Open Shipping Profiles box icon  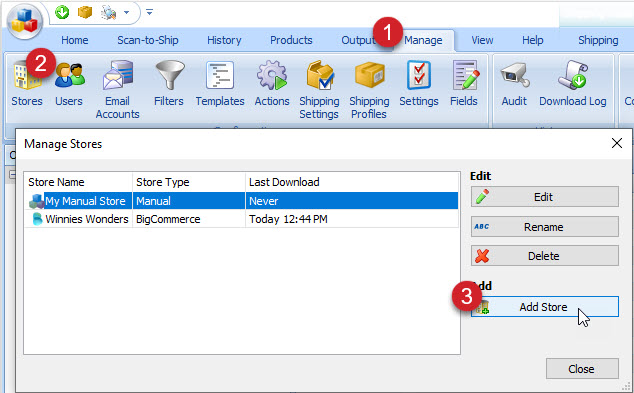tap(369, 90)
